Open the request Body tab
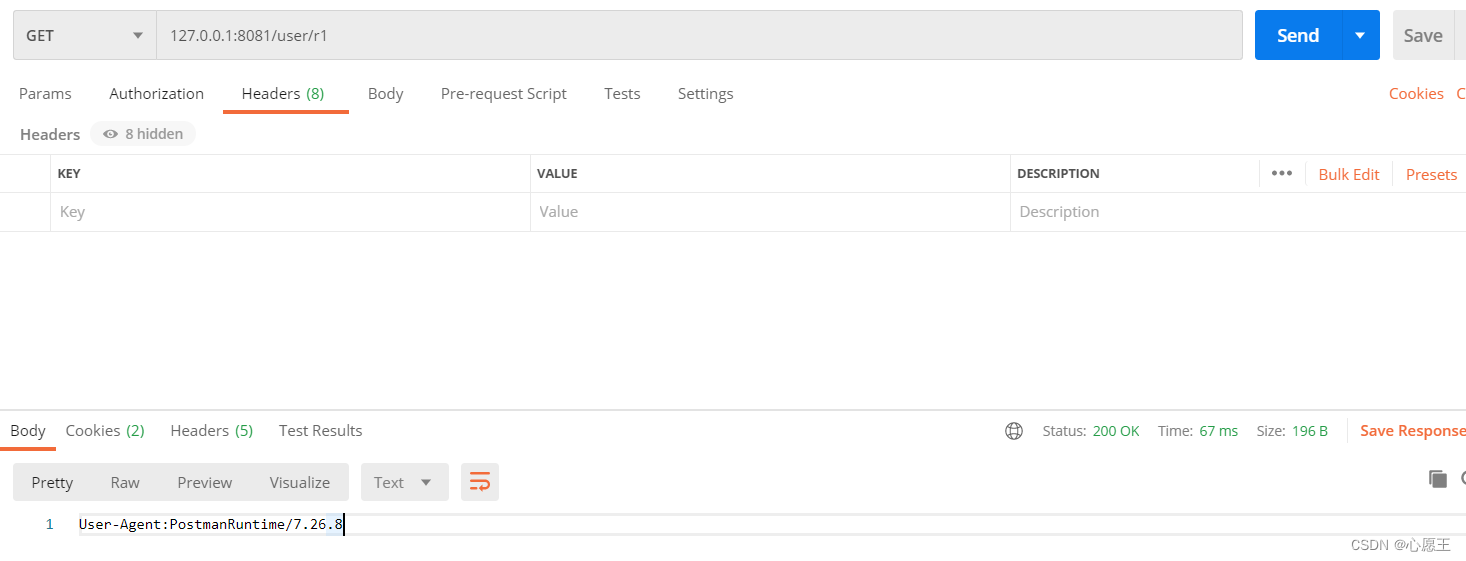Image resolution: width=1466 pixels, height=561 pixels. pyautogui.click(x=385, y=93)
